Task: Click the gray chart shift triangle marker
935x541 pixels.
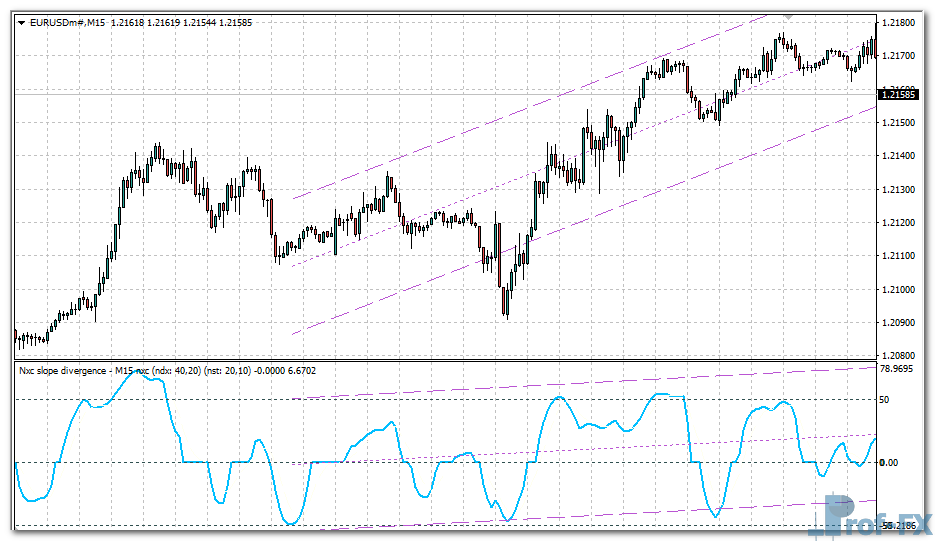Action: pos(789,17)
